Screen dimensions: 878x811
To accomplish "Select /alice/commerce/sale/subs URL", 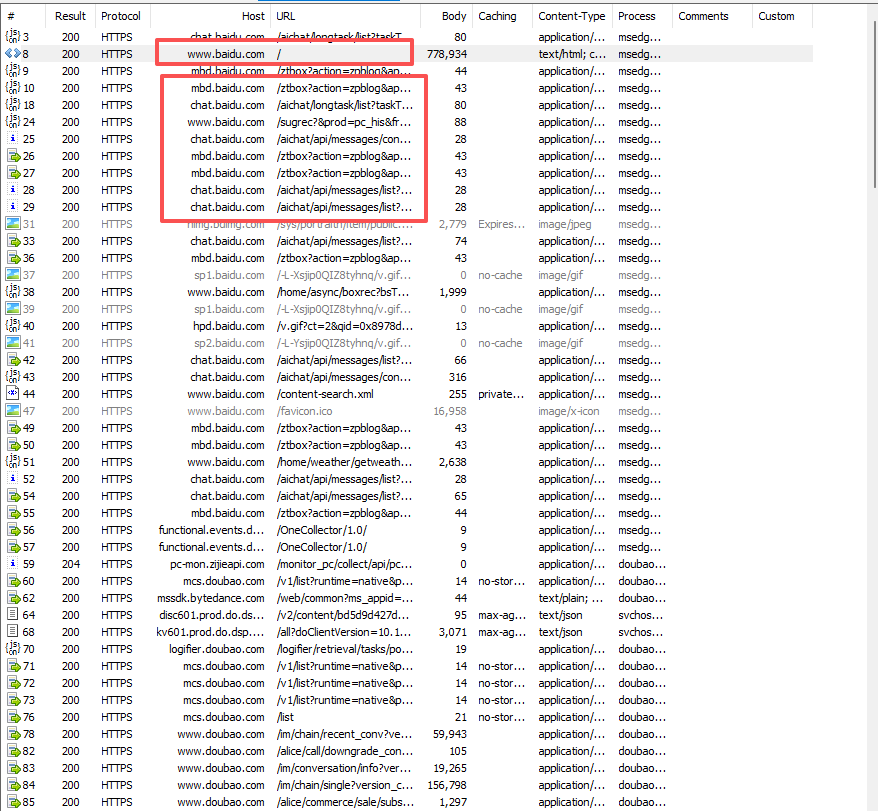I will point(345,801).
